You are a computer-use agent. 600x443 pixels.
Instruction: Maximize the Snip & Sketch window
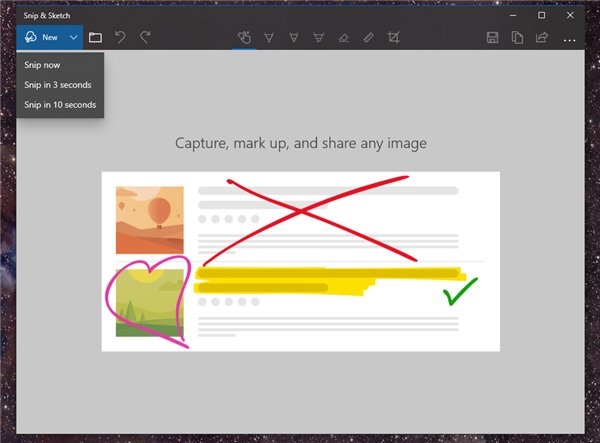click(541, 15)
